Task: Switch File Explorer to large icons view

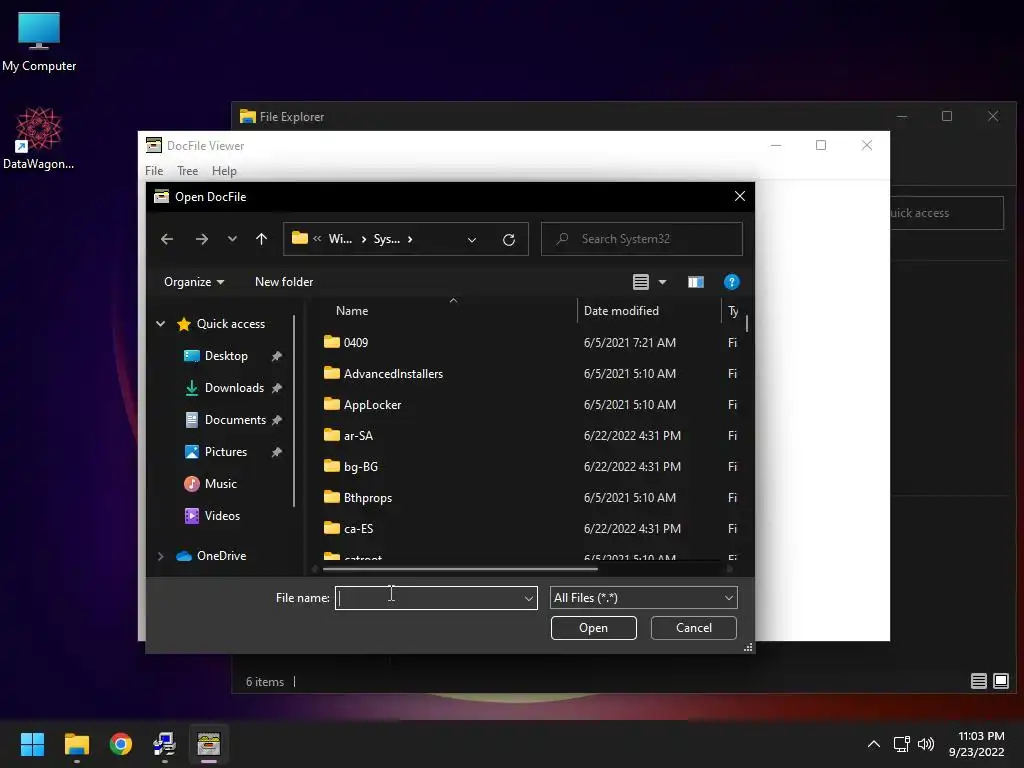Action: [1000, 681]
